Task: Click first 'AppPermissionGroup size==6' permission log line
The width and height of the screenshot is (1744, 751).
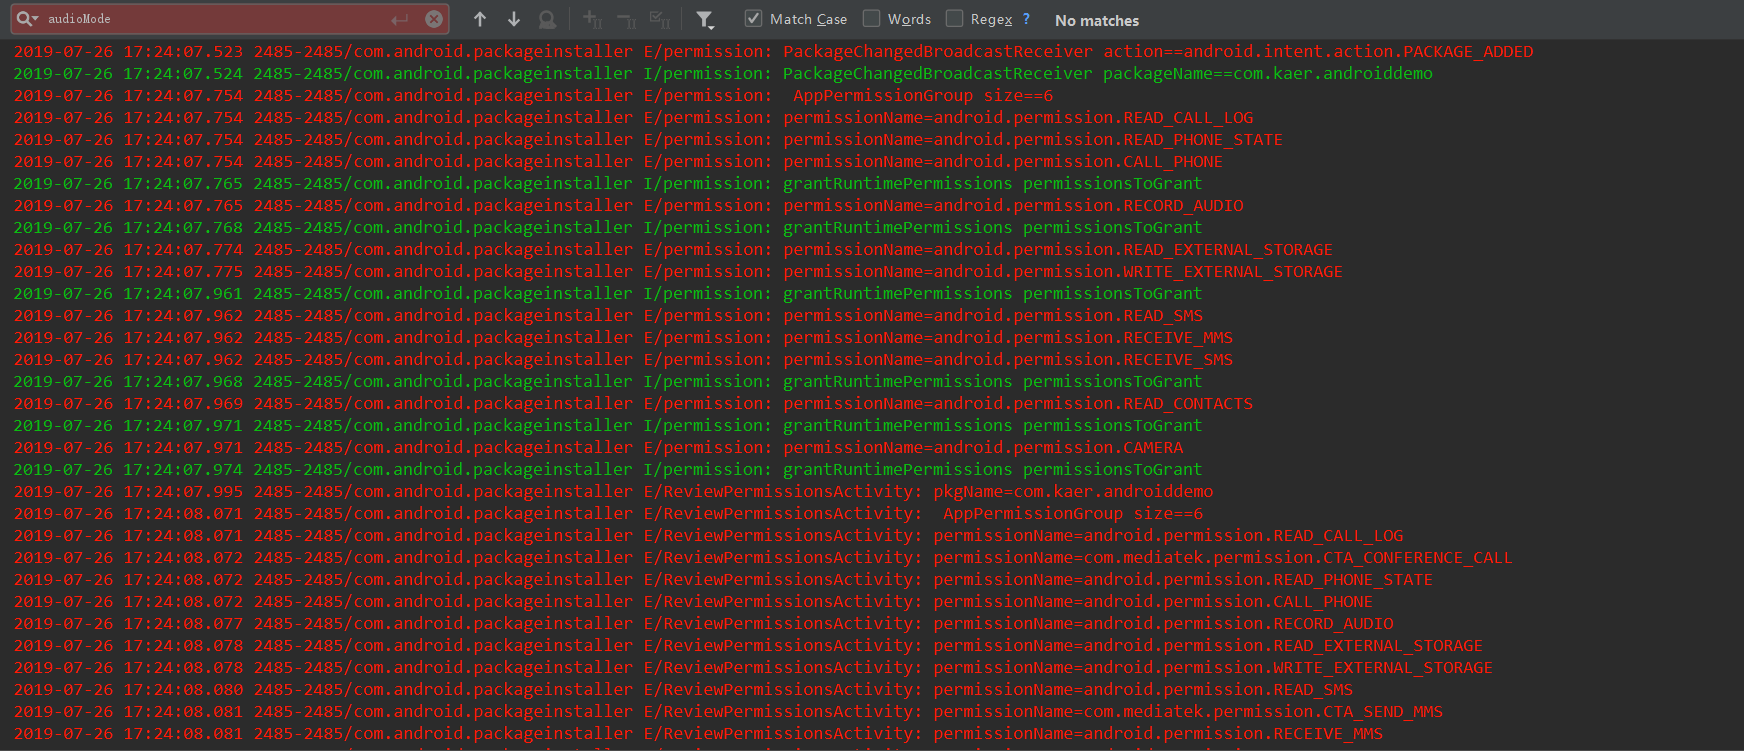Action: (533, 95)
